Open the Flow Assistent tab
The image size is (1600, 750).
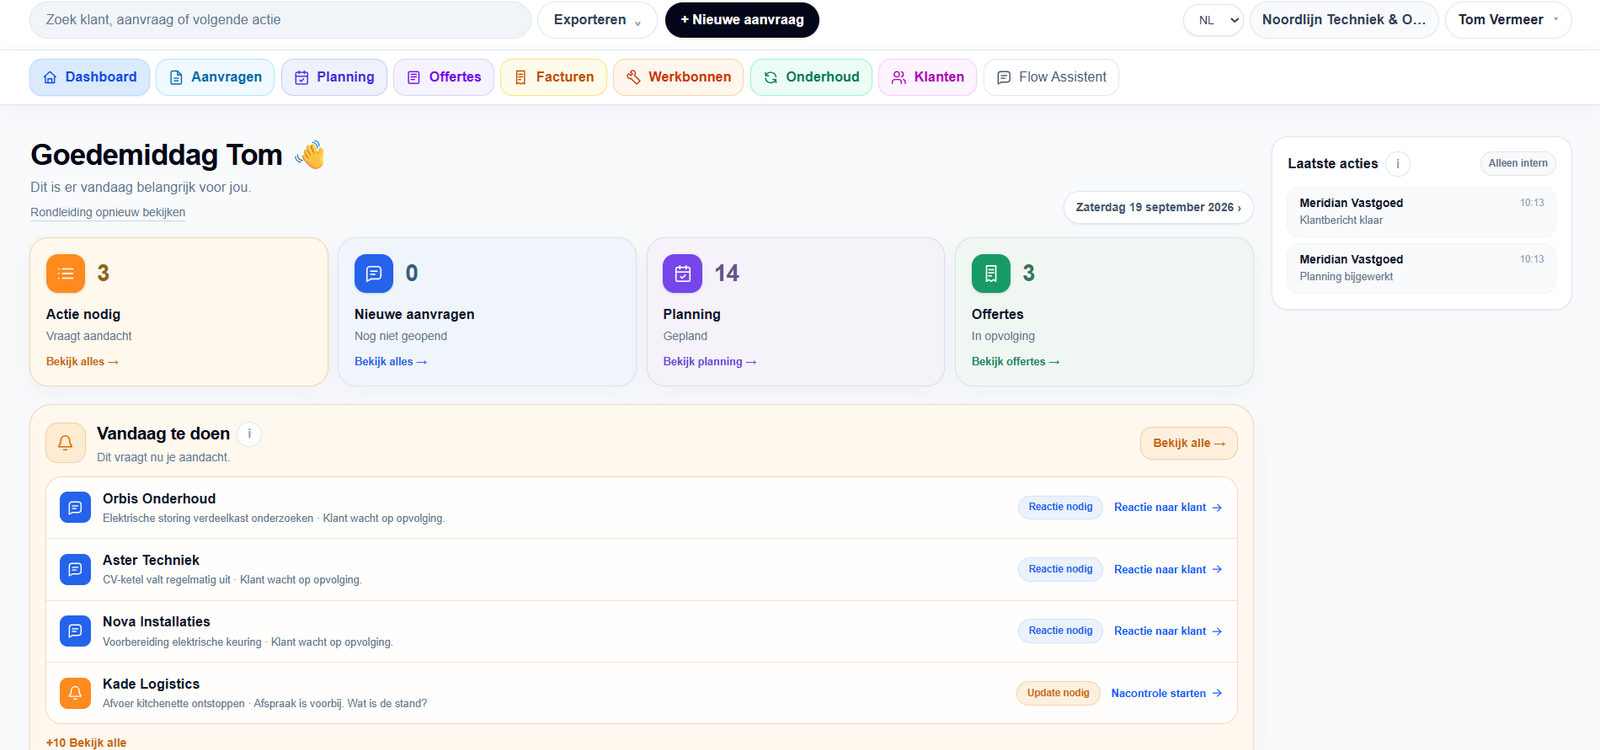tap(1051, 77)
